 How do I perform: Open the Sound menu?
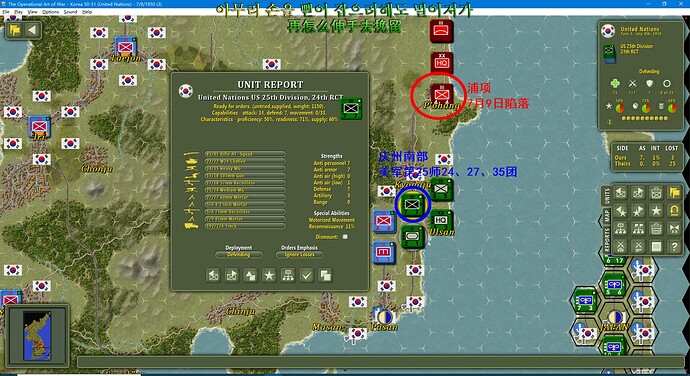tap(70, 12)
